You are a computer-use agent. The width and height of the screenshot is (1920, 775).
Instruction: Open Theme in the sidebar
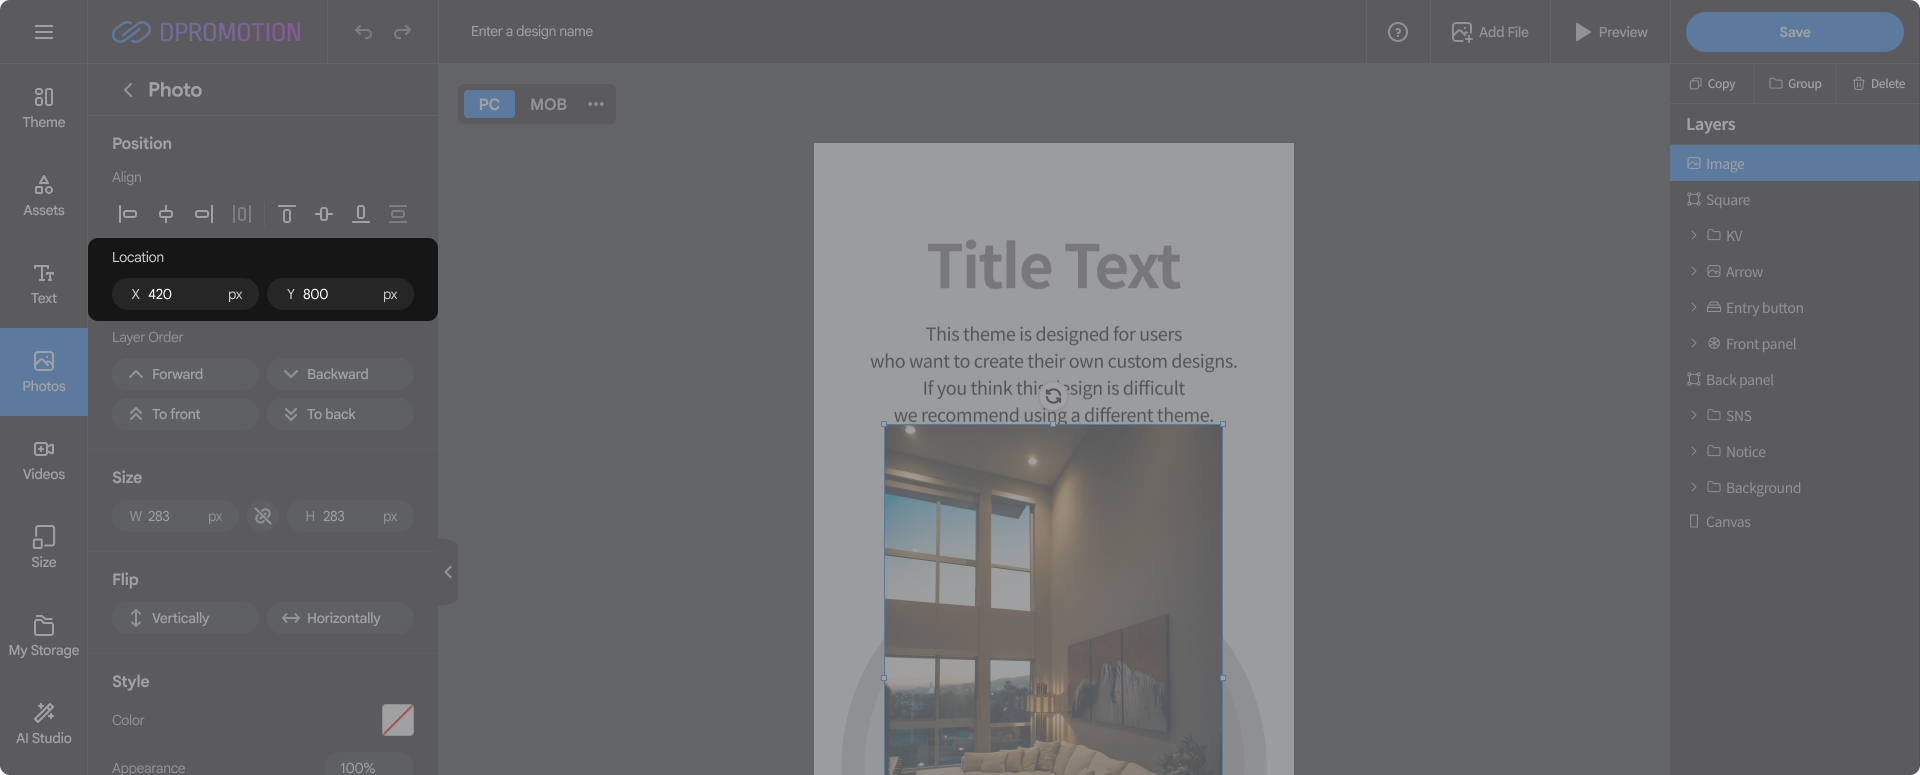point(44,108)
